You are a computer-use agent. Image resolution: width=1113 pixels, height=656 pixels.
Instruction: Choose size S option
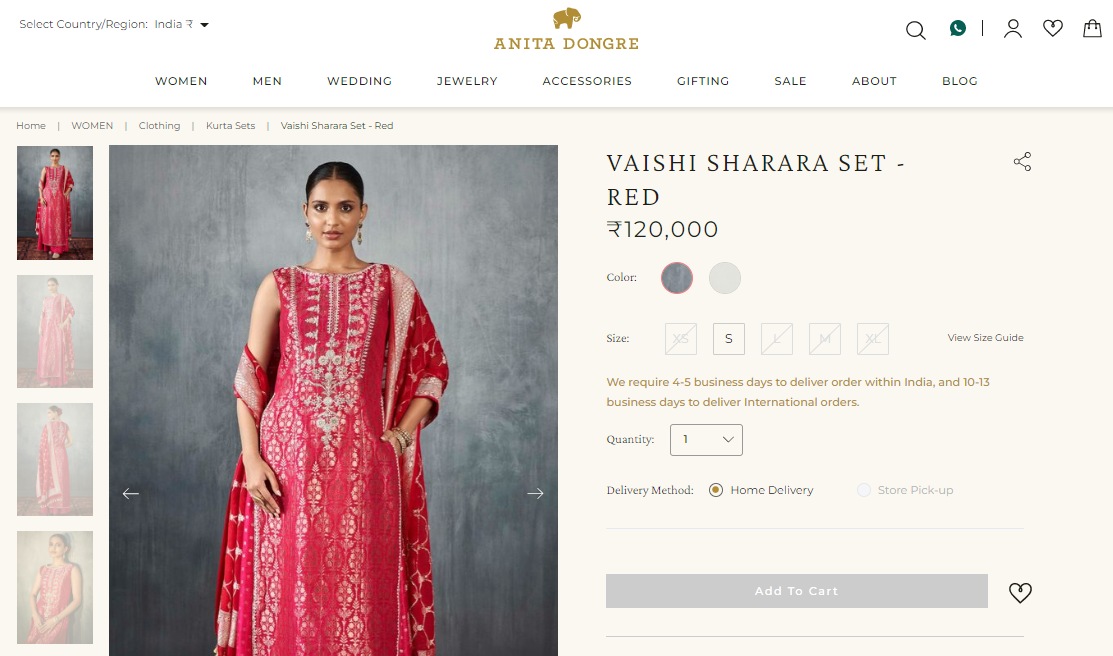point(728,339)
